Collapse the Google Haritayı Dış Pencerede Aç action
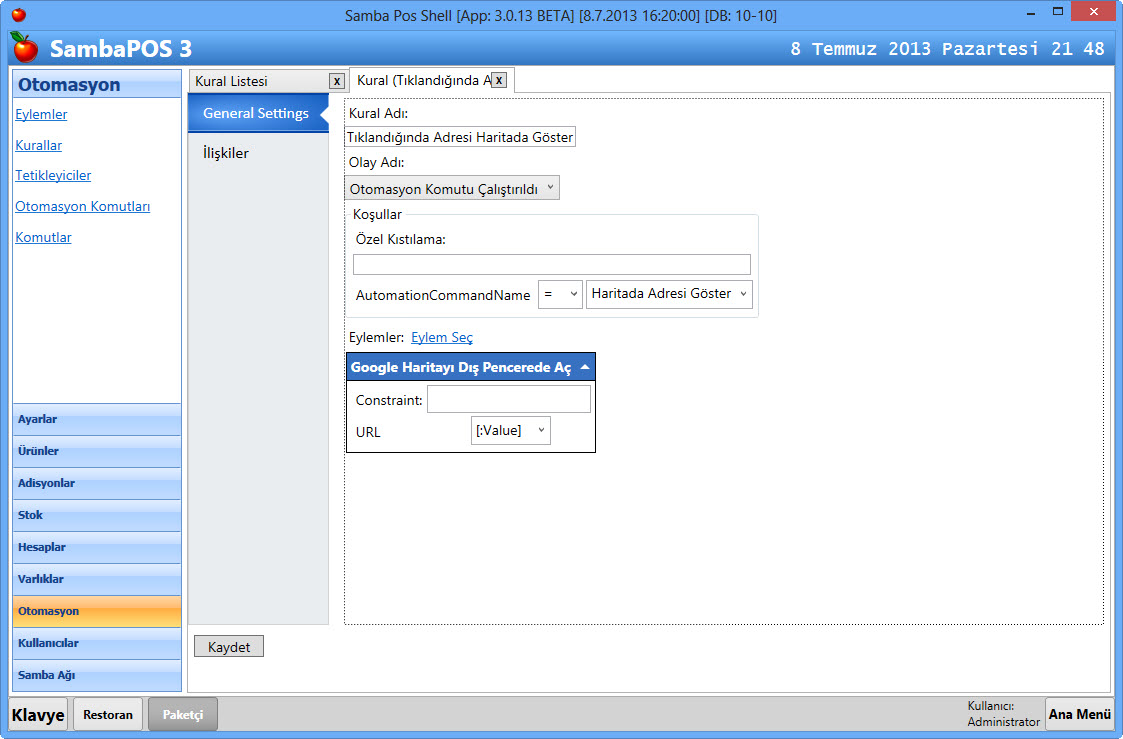Image resolution: width=1123 pixels, height=739 pixels. click(584, 367)
